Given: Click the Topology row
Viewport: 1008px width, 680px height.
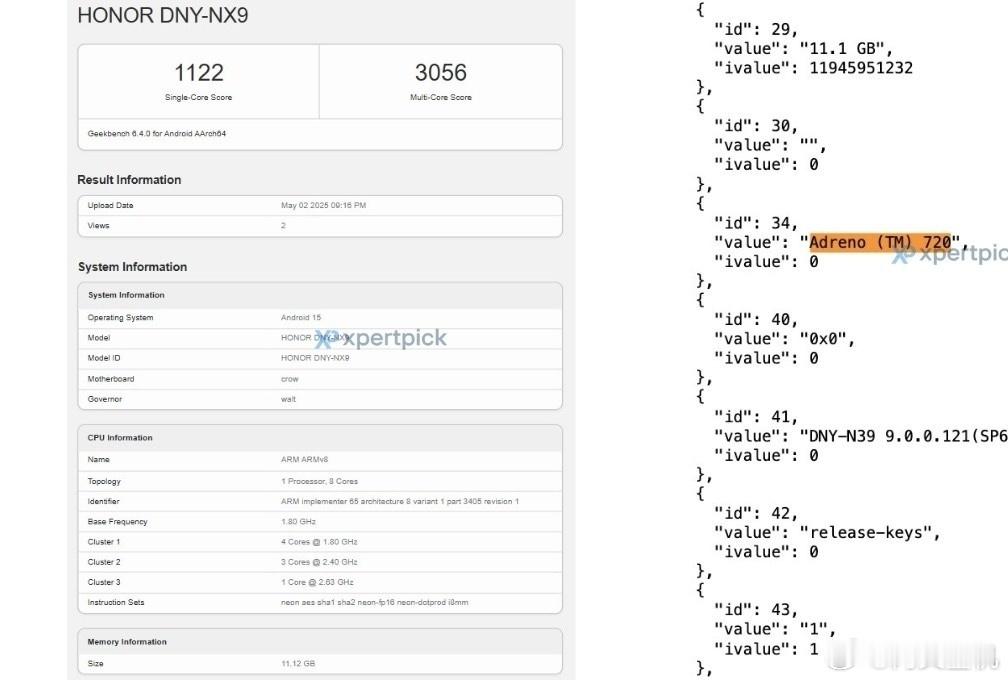Looking at the screenshot, I should pos(320,481).
